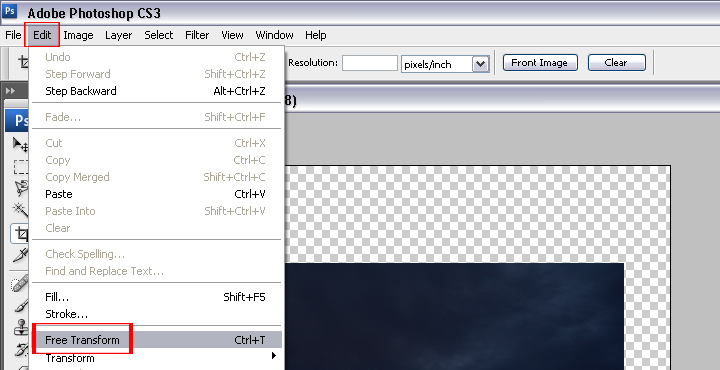
Task: Click the Clear button in options bar
Action: point(616,63)
